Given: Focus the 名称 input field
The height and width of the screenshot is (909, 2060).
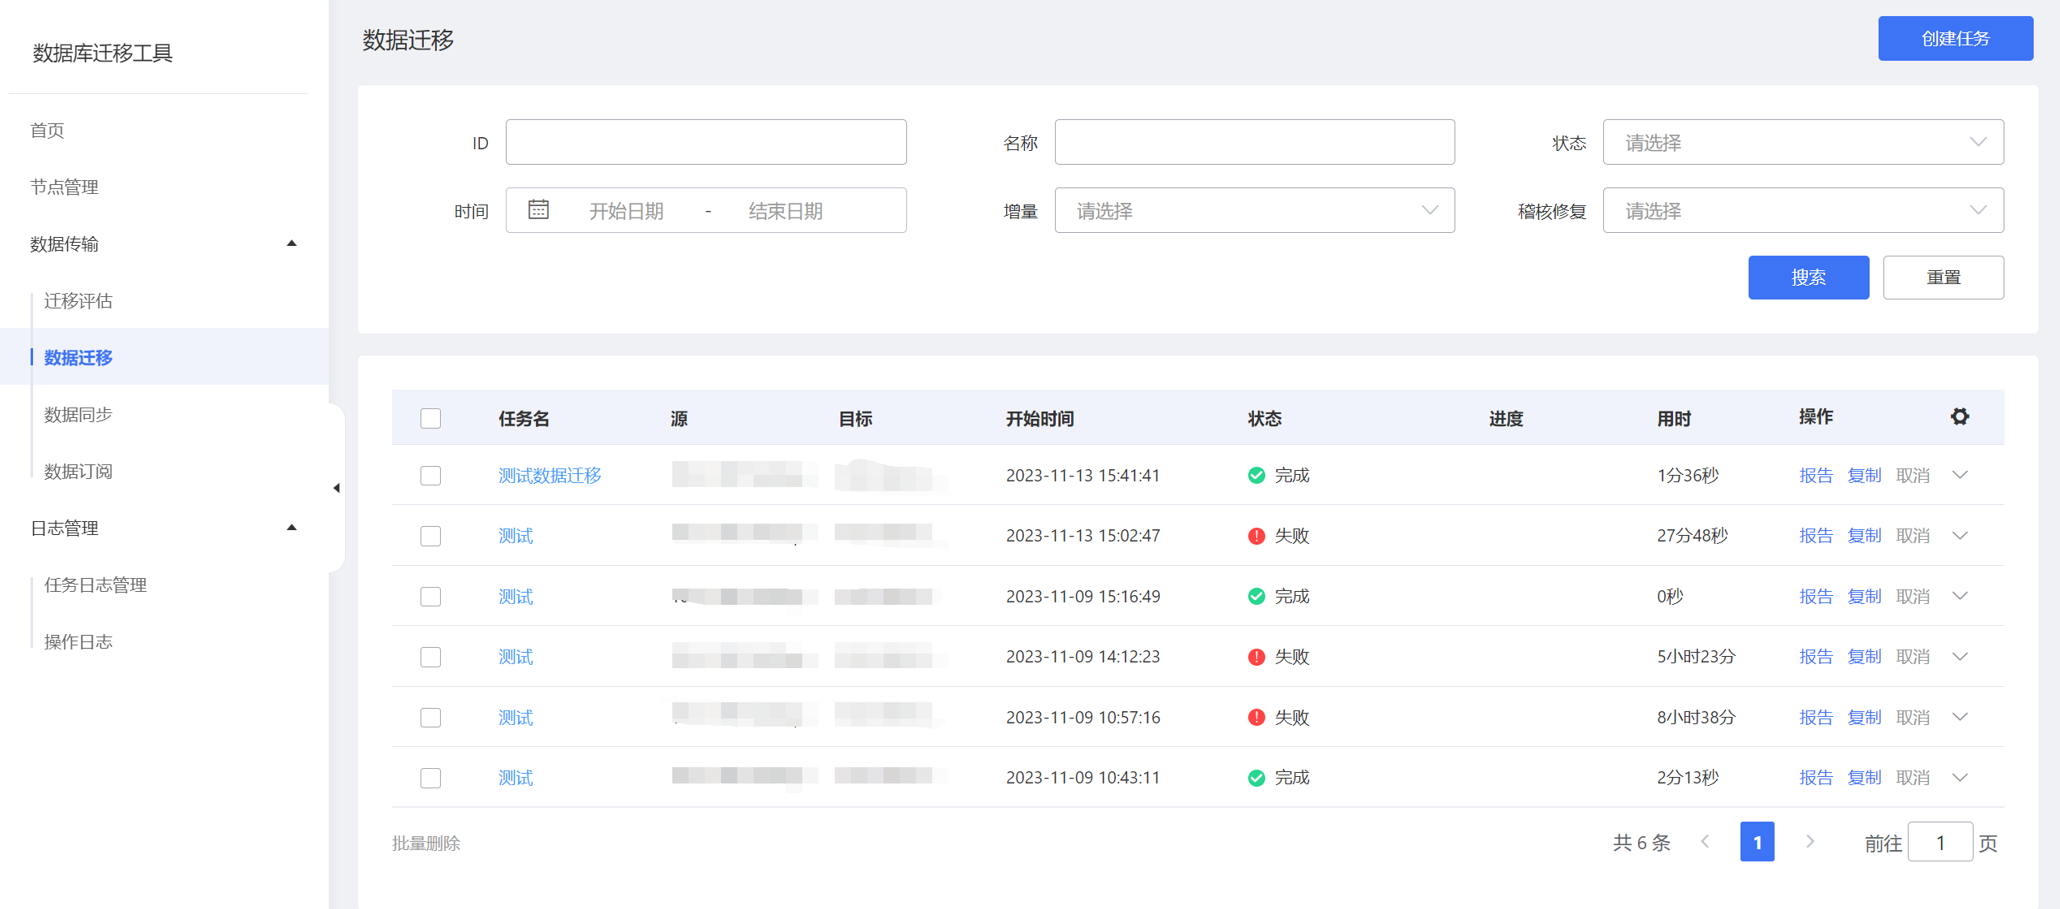Looking at the screenshot, I should 1254,142.
